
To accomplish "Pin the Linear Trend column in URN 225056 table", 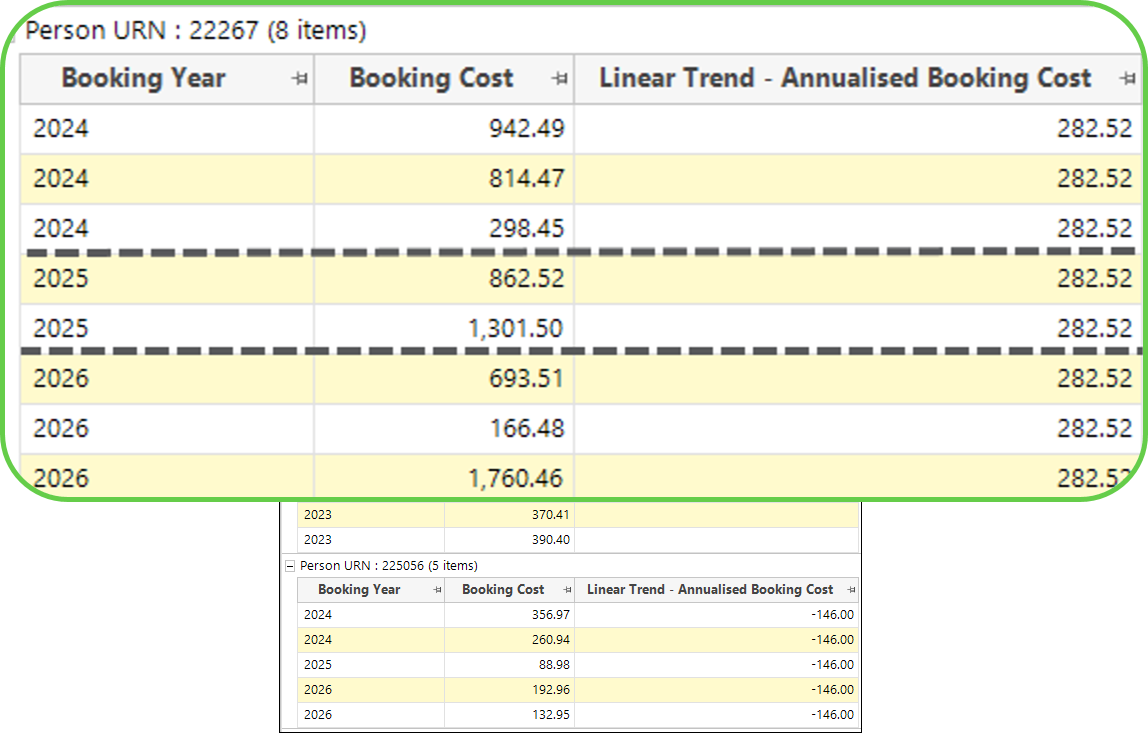I will point(851,589).
